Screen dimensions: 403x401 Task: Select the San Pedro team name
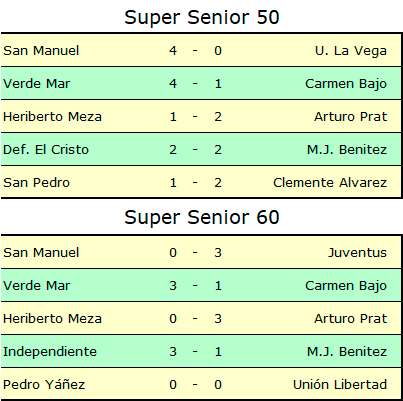(37, 183)
